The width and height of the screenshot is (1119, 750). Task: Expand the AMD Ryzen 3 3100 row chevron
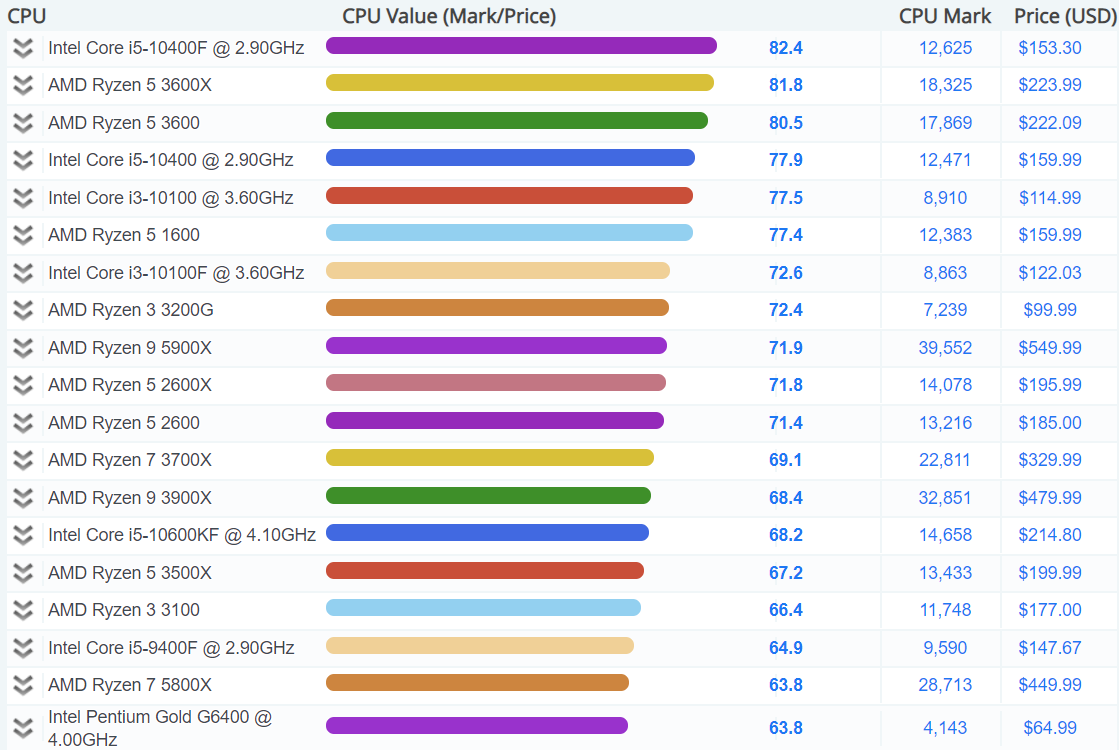pos(23,609)
